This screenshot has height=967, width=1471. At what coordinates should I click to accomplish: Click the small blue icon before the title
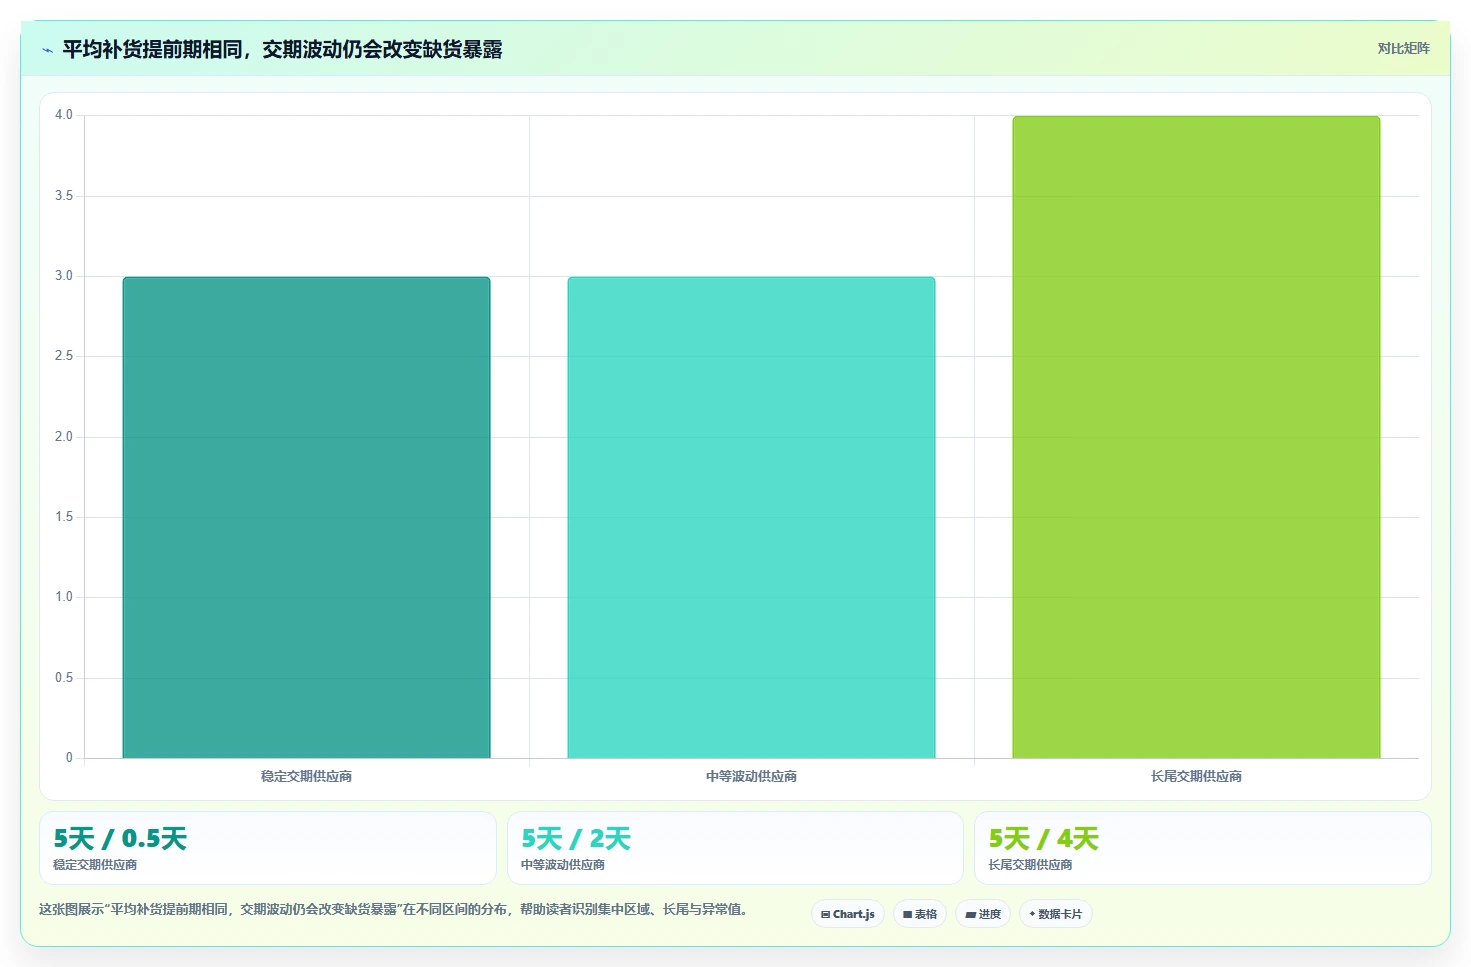[47, 50]
